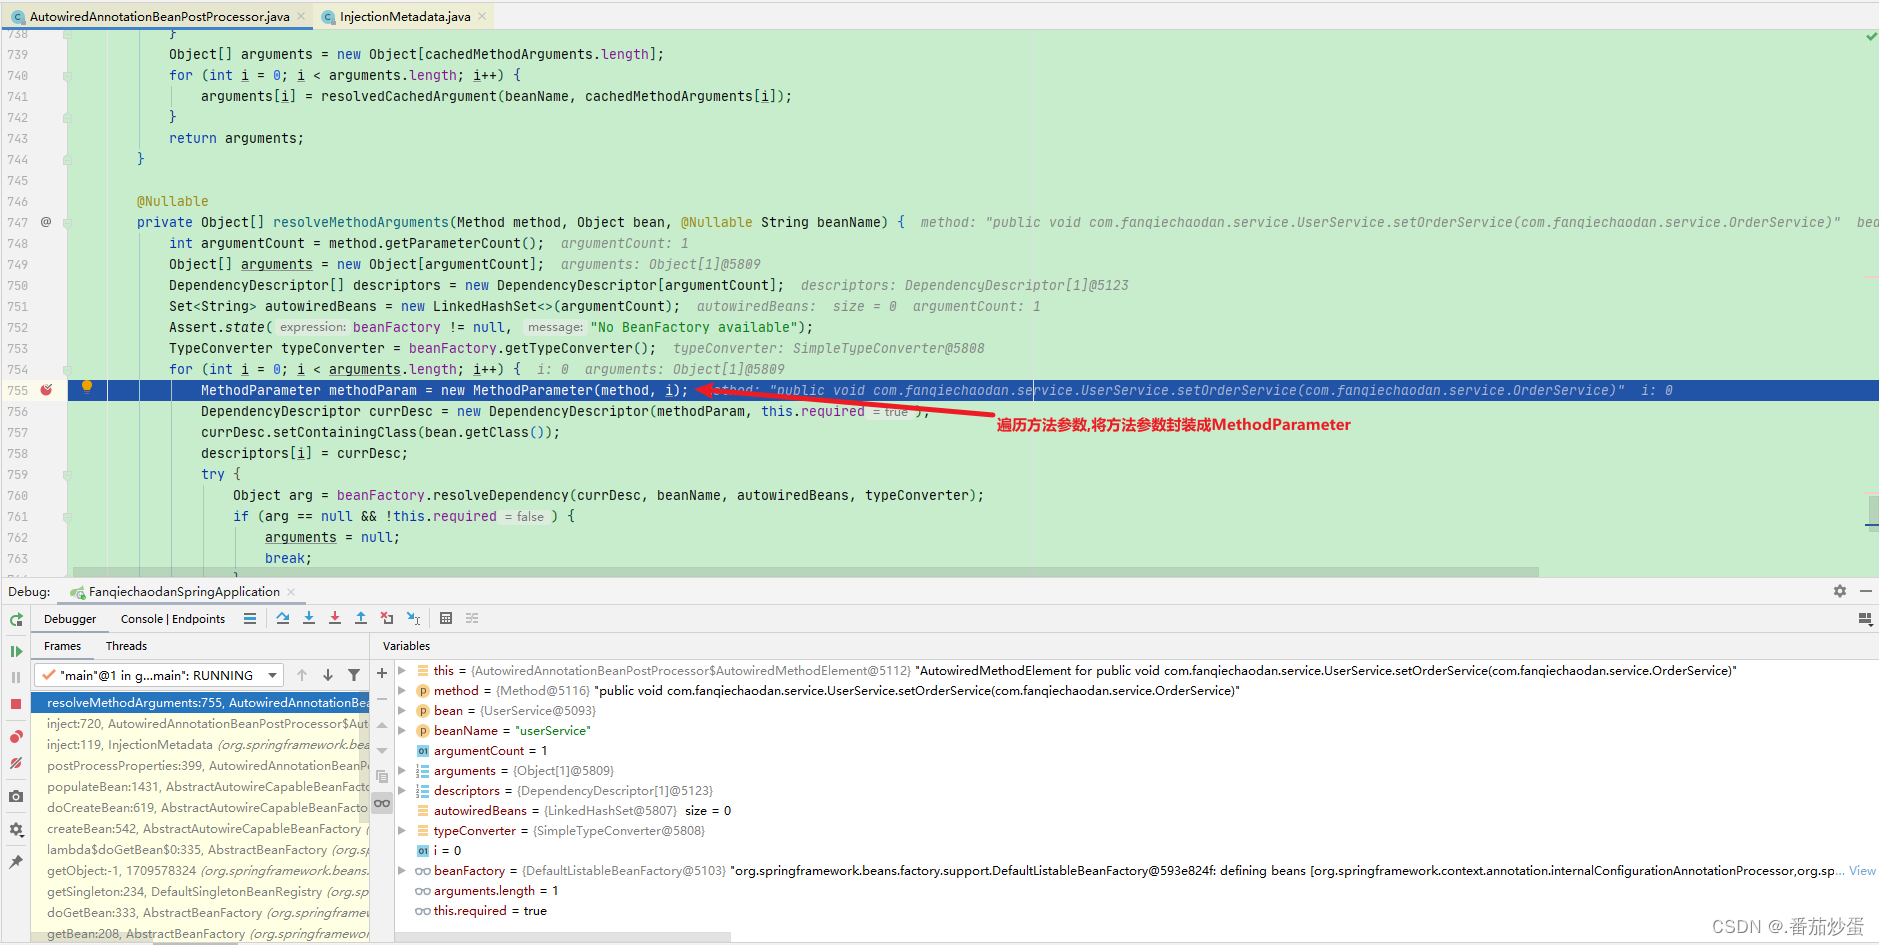Open thread selector "main"@1 RUNNING dropdown
The image size is (1879, 945).
[160, 676]
